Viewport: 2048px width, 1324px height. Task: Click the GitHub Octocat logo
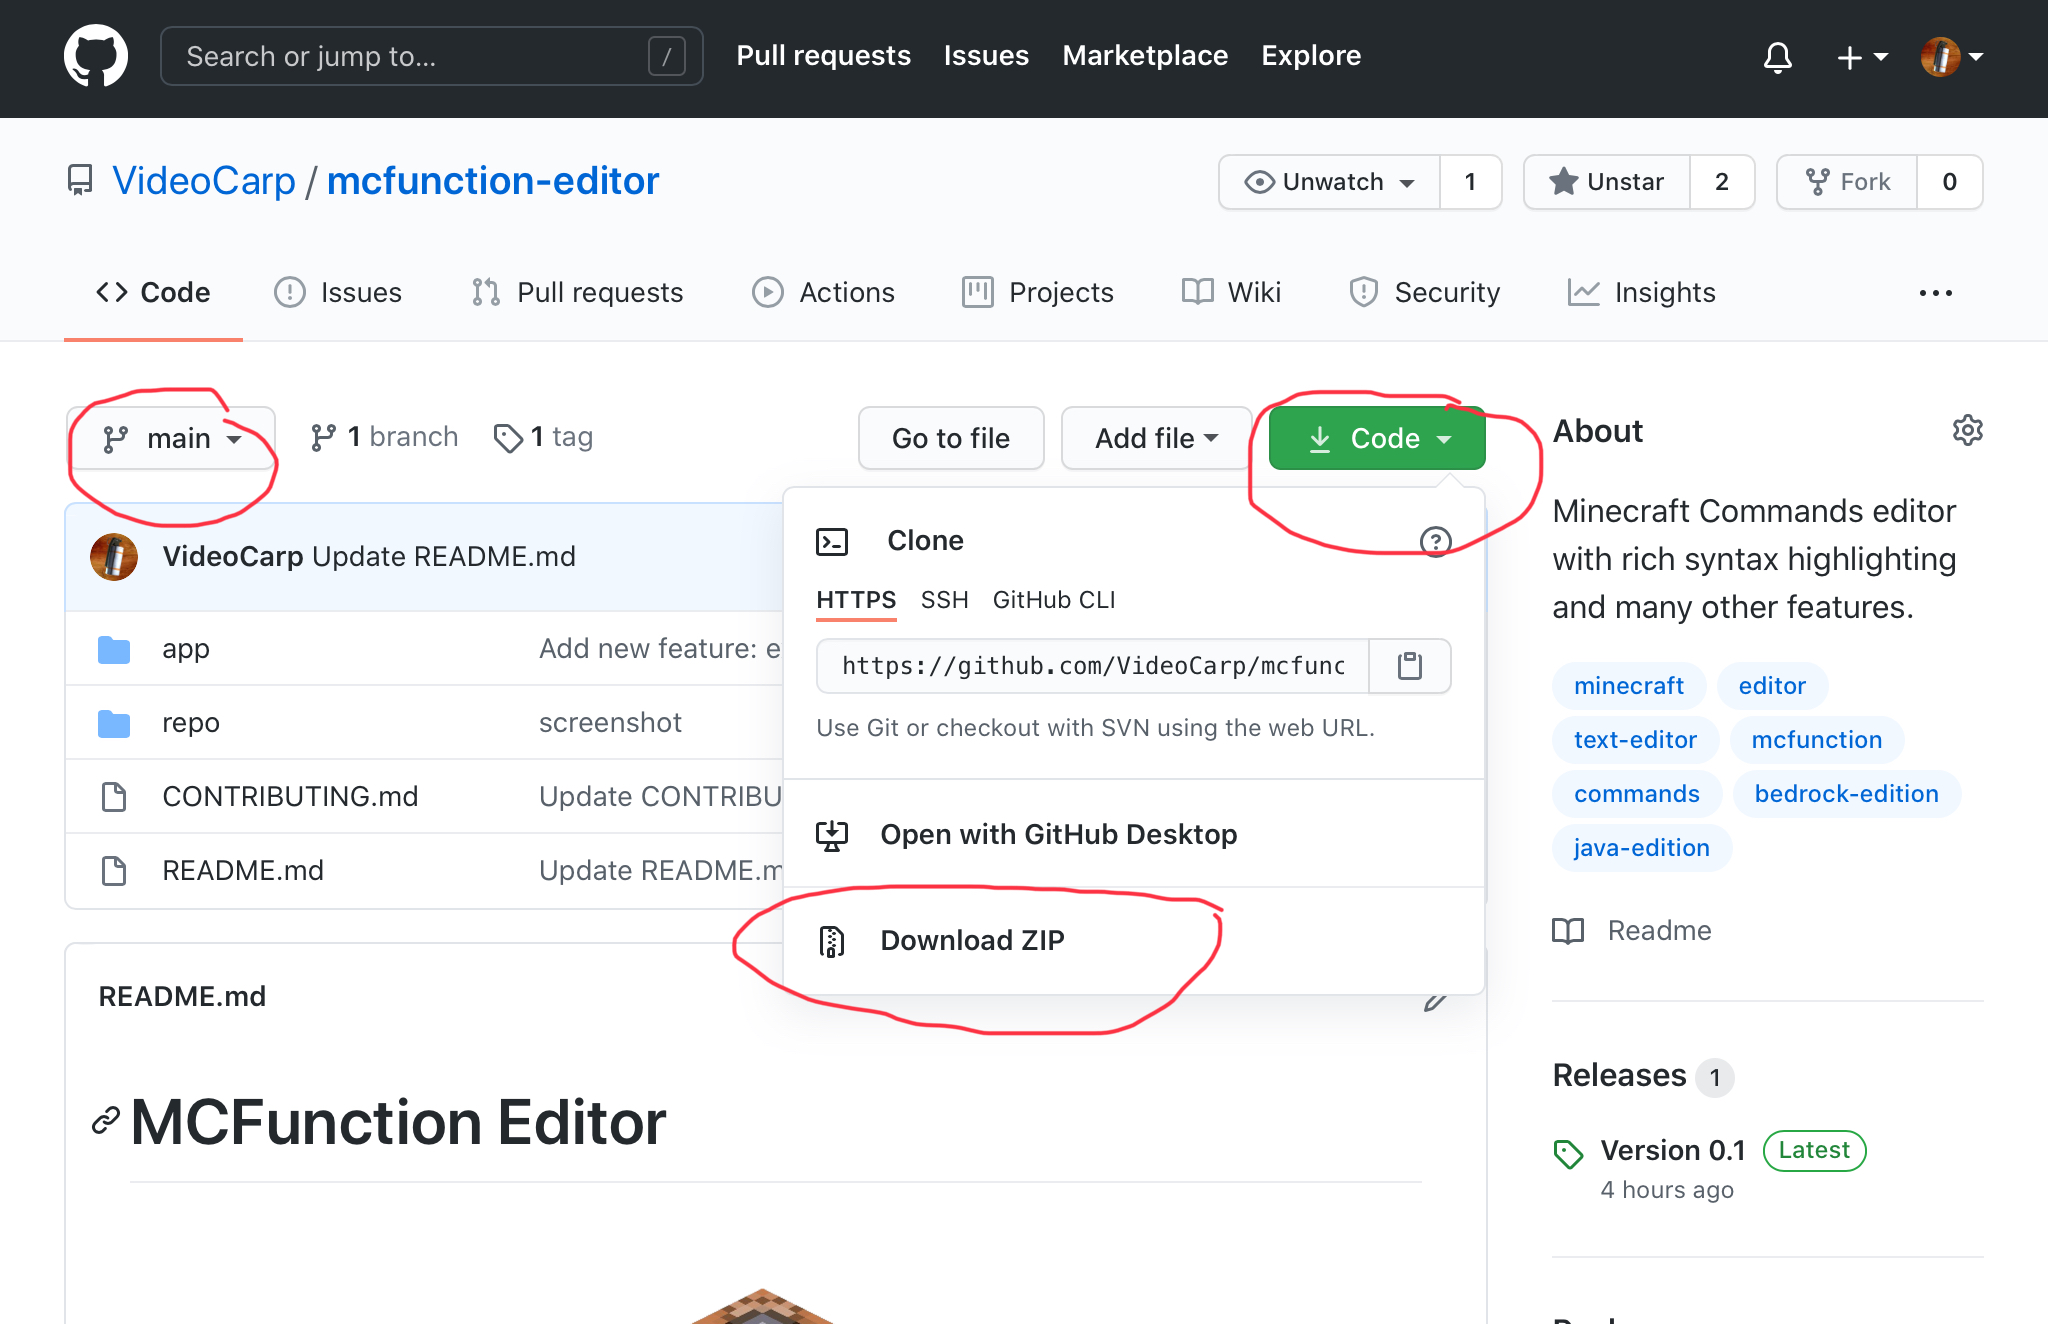tap(96, 56)
